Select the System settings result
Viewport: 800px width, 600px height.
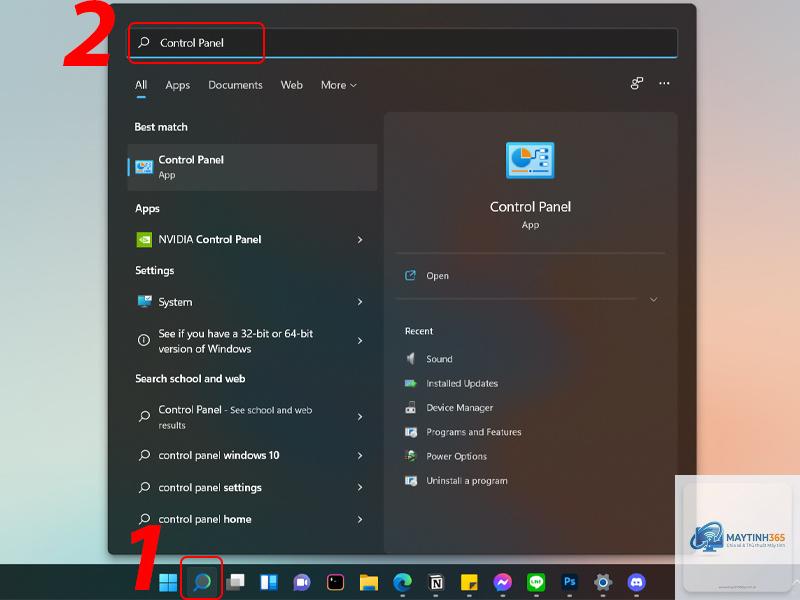point(252,302)
